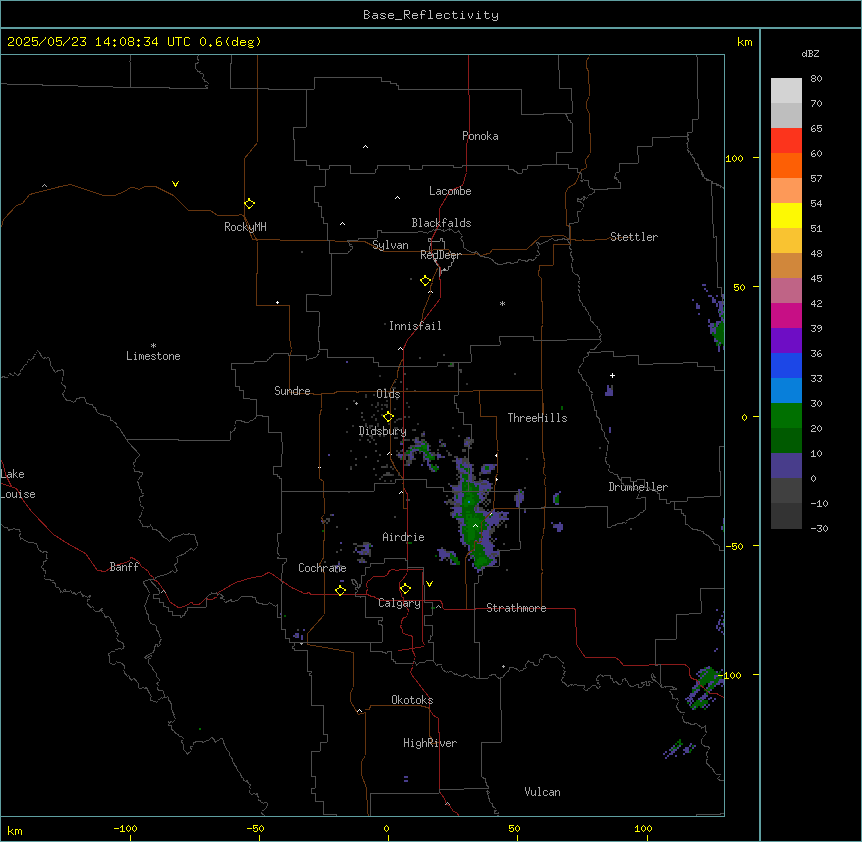Select the orange 57-60 dBZ legend swatch
Image resolution: width=862 pixels, height=842 pixels.
pos(786,165)
